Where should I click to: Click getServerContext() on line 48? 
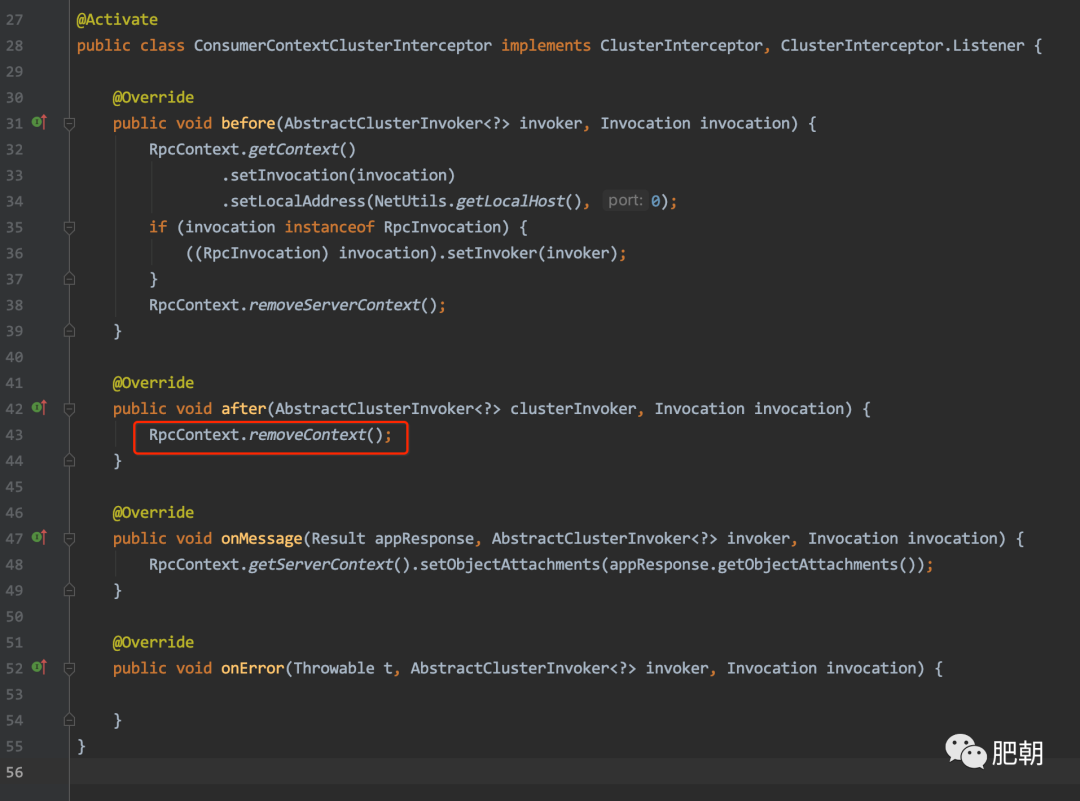[329, 565]
